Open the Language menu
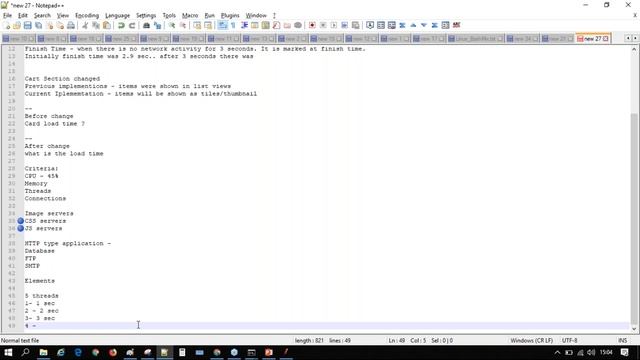The width and height of the screenshot is (640, 360). coord(118,16)
